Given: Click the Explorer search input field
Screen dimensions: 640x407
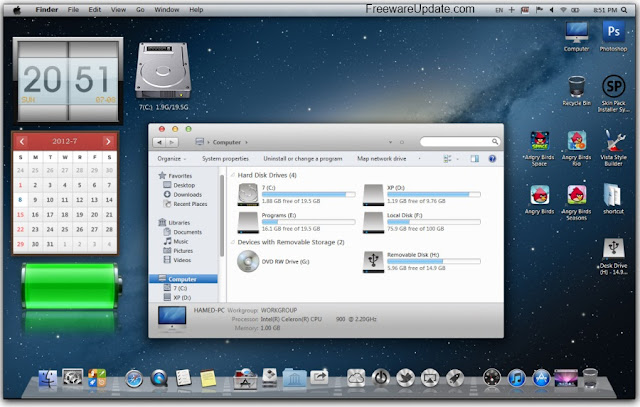Looking at the screenshot, I should click(460, 142).
